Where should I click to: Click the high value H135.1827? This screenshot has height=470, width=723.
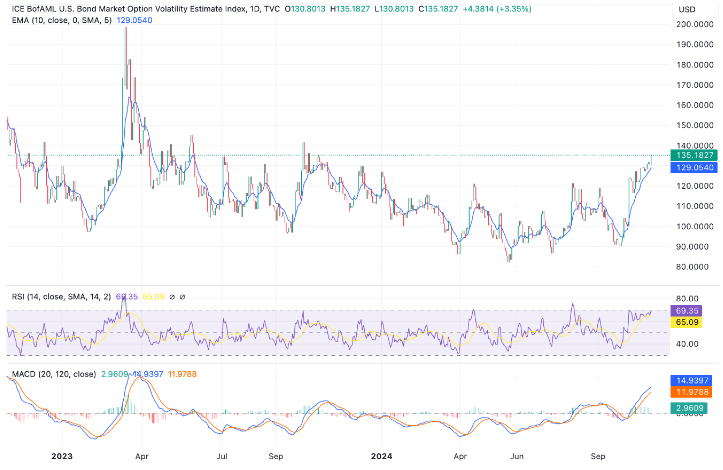(x=350, y=9)
